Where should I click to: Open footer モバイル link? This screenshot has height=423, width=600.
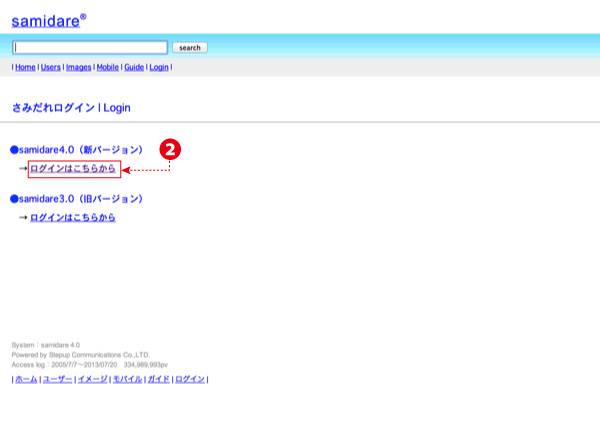click(127, 379)
